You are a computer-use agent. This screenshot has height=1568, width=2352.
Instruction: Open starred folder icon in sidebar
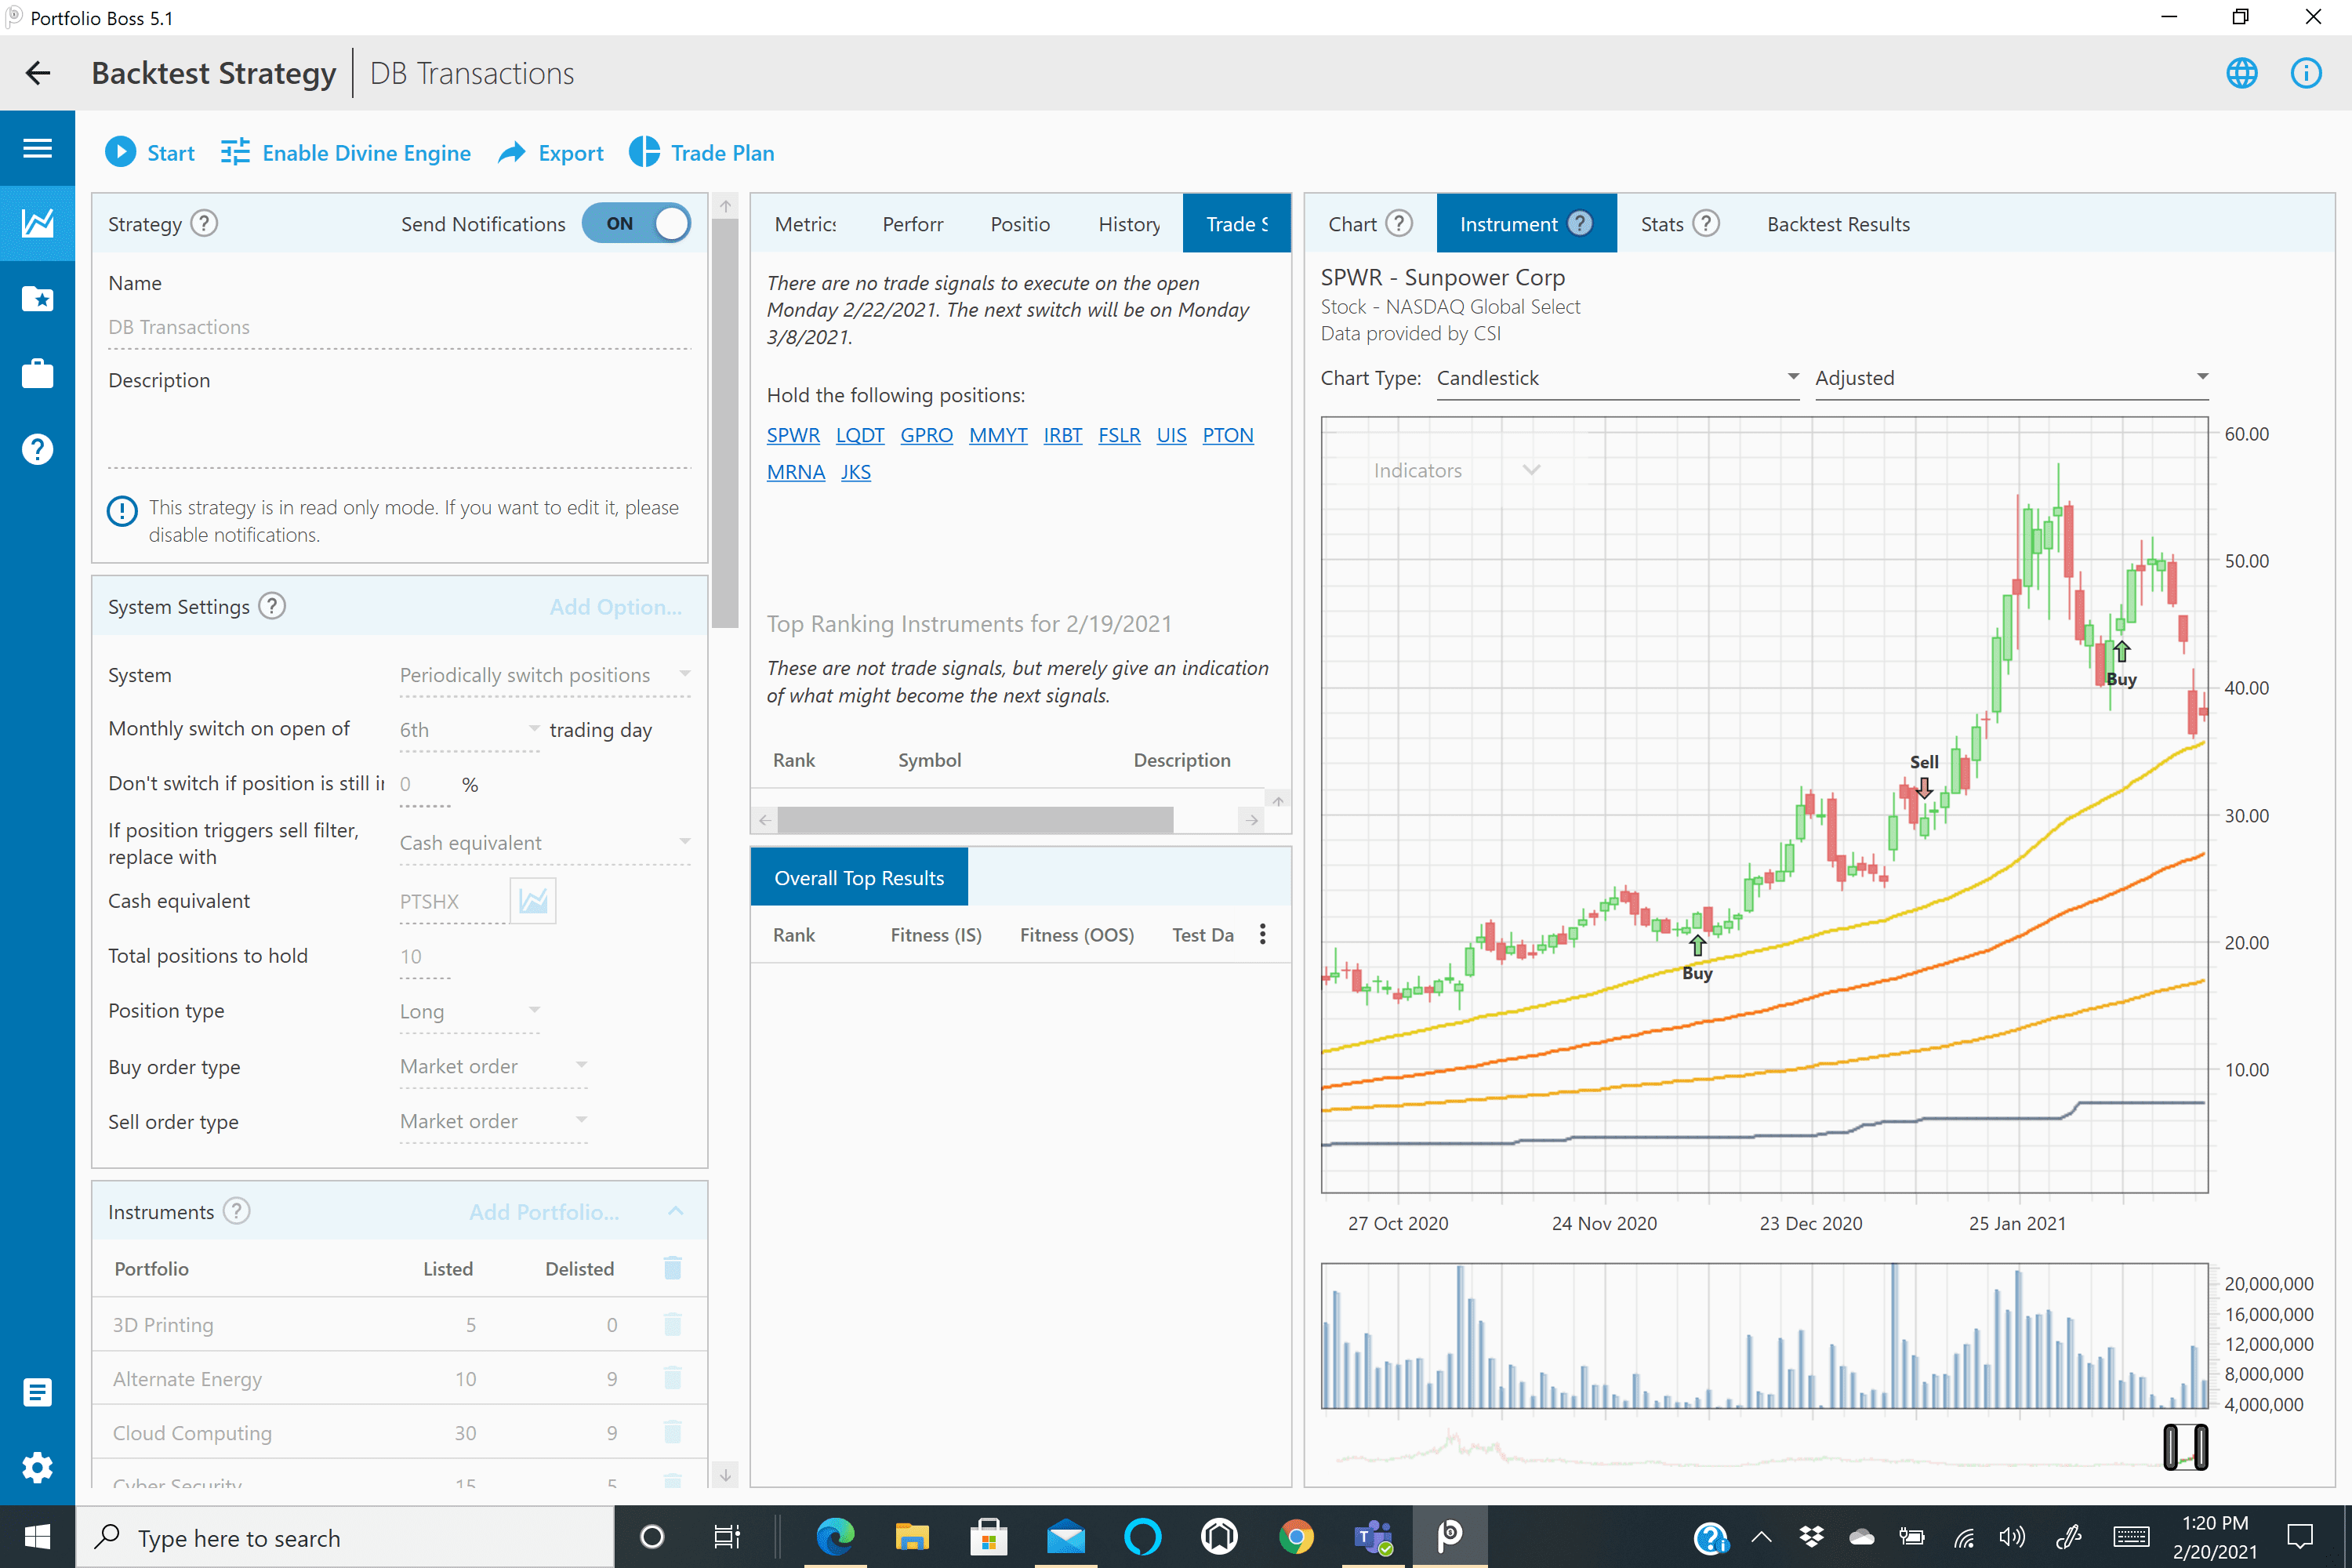pyautogui.click(x=37, y=298)
